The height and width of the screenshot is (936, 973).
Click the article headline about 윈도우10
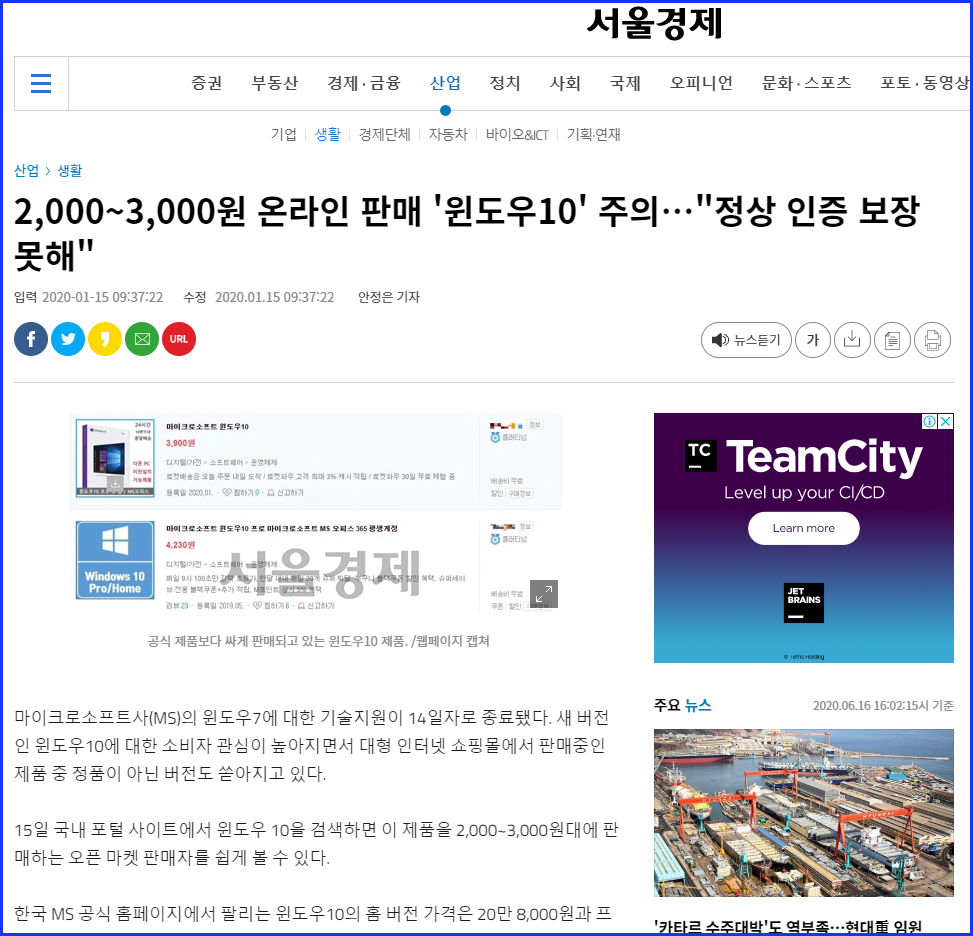pyautogui.click(x=467, y=233)
